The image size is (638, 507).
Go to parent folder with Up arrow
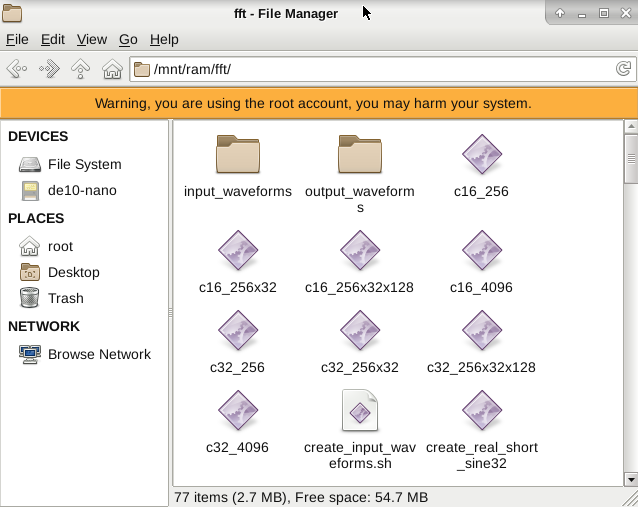(x=81, y=69)
